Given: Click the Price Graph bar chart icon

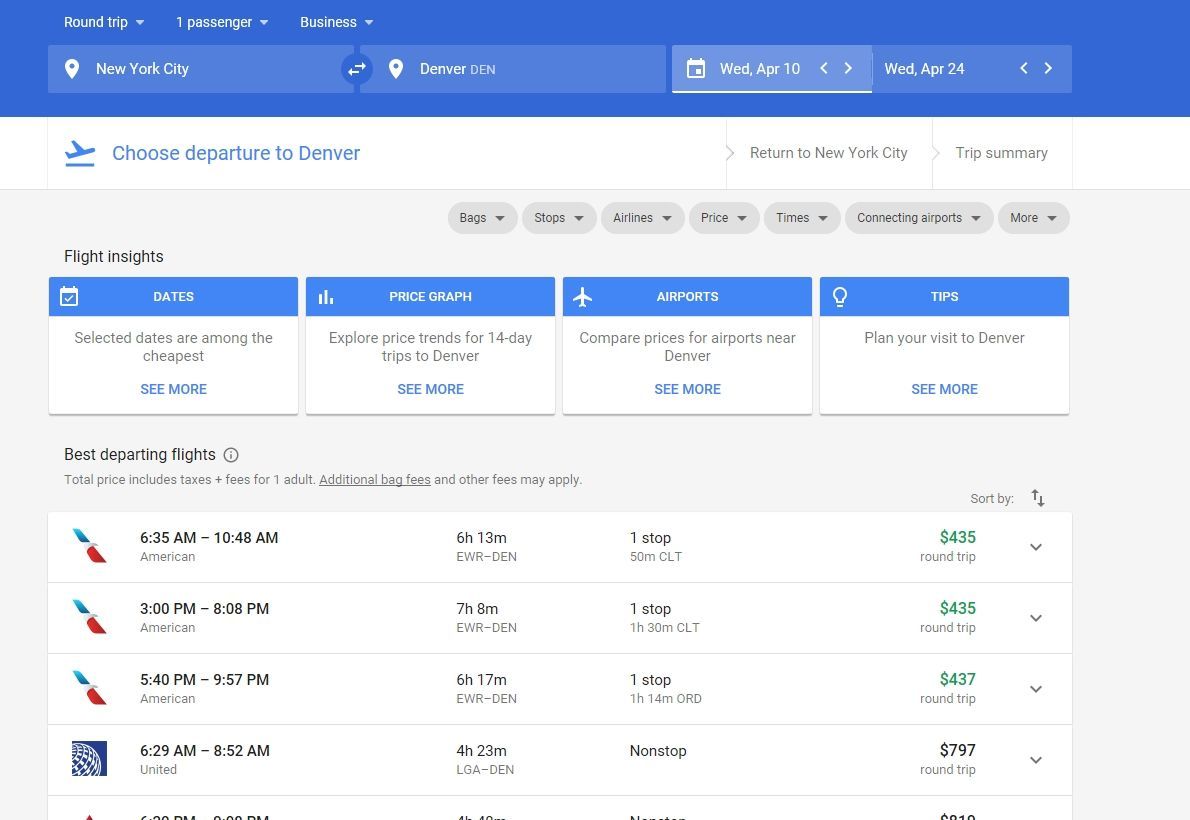Looking at the screenshot, I should tap(326, 297).
